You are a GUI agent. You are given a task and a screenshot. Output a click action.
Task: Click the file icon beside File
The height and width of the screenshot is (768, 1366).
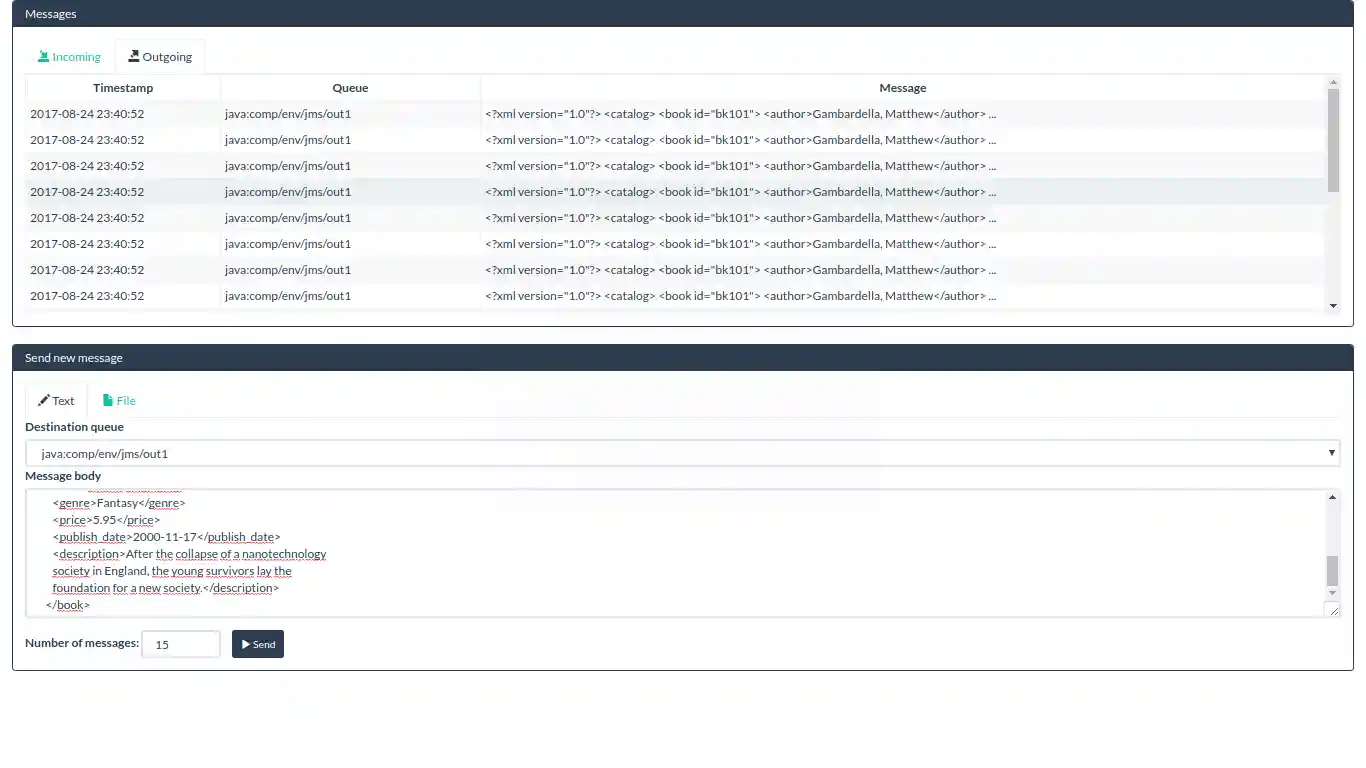tap(107, 399)
